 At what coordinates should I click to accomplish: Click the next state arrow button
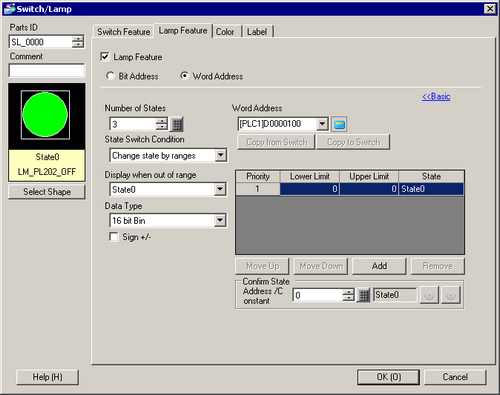tap(450, 295)
